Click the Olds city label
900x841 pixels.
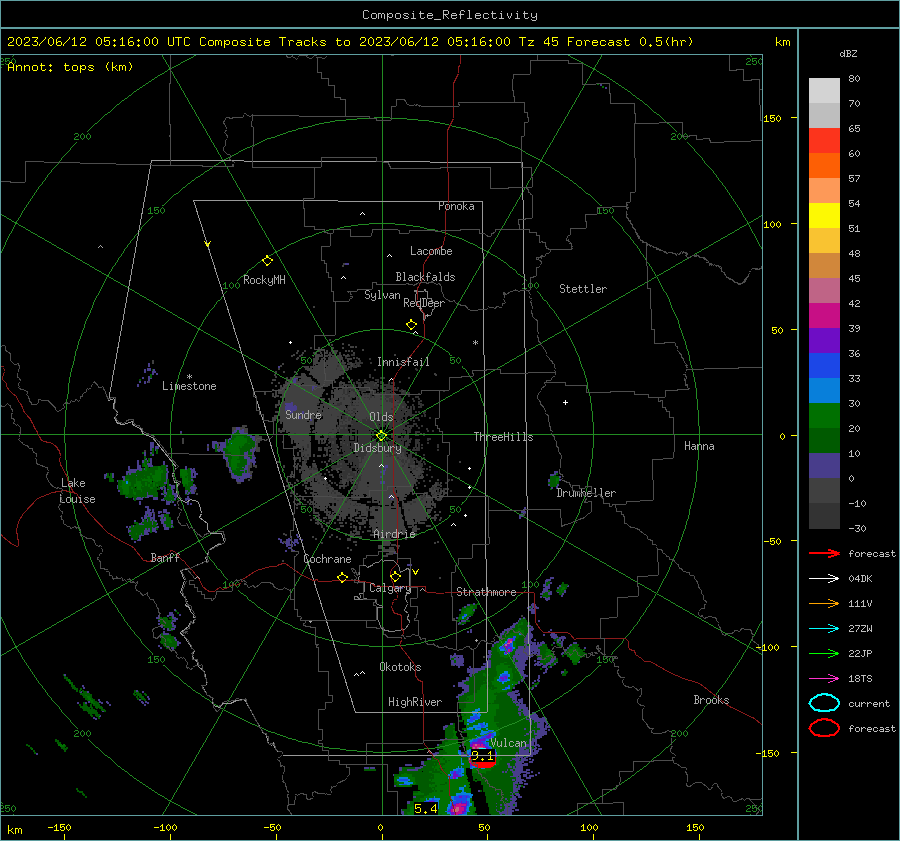point(381,417)
